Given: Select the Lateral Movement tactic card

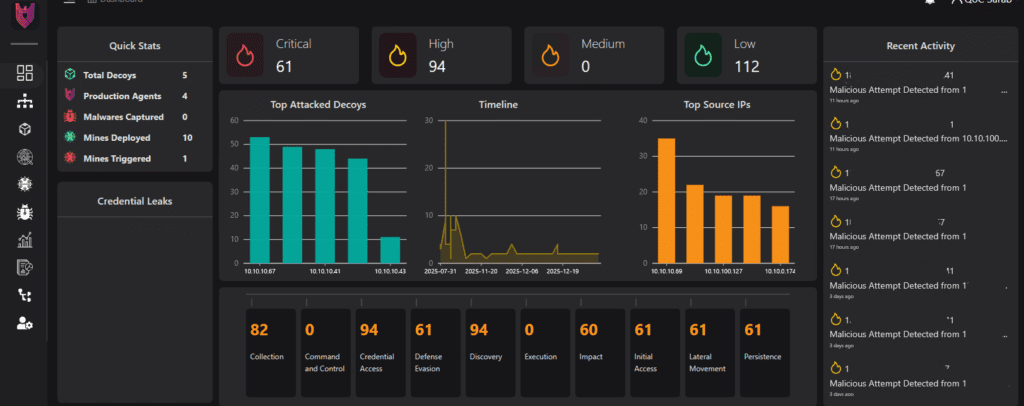Looking at the screenshot, I should 709,352.
